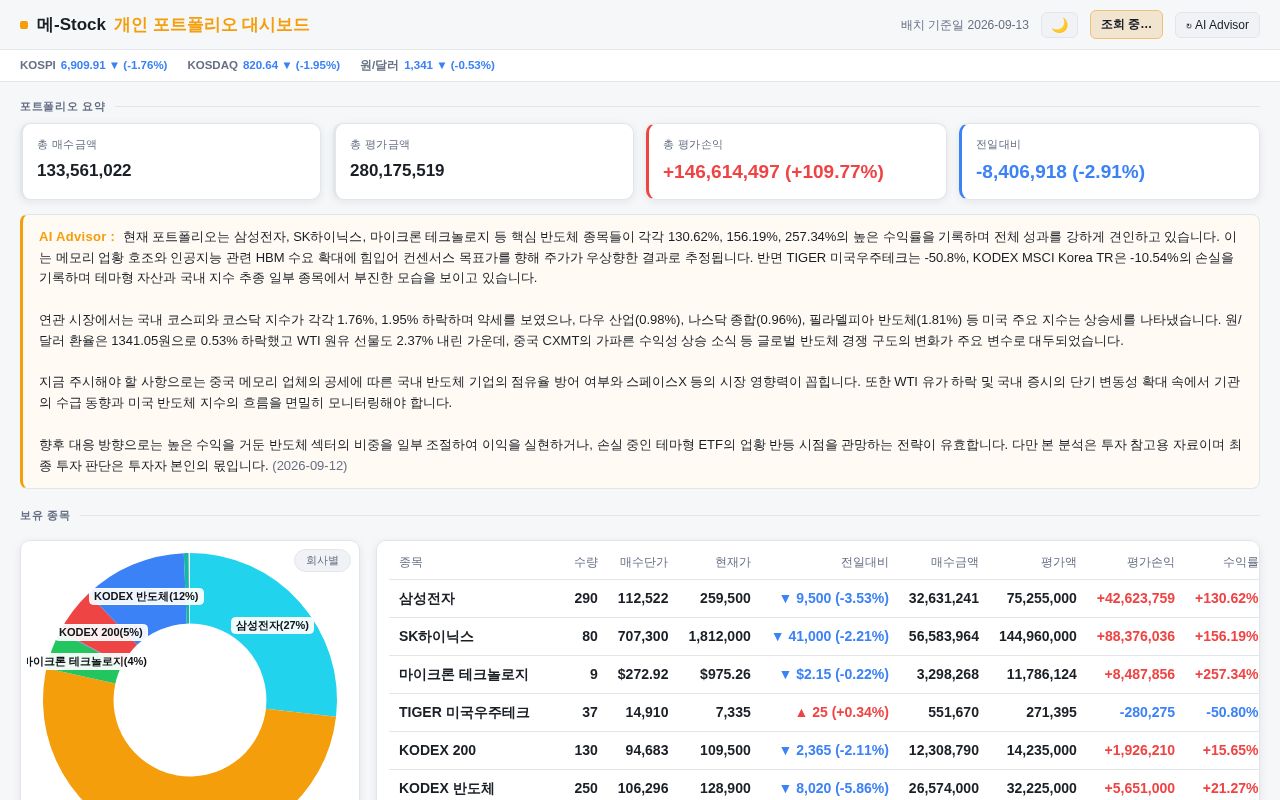Select the 총 평가금액 summary card

point(484,161)
